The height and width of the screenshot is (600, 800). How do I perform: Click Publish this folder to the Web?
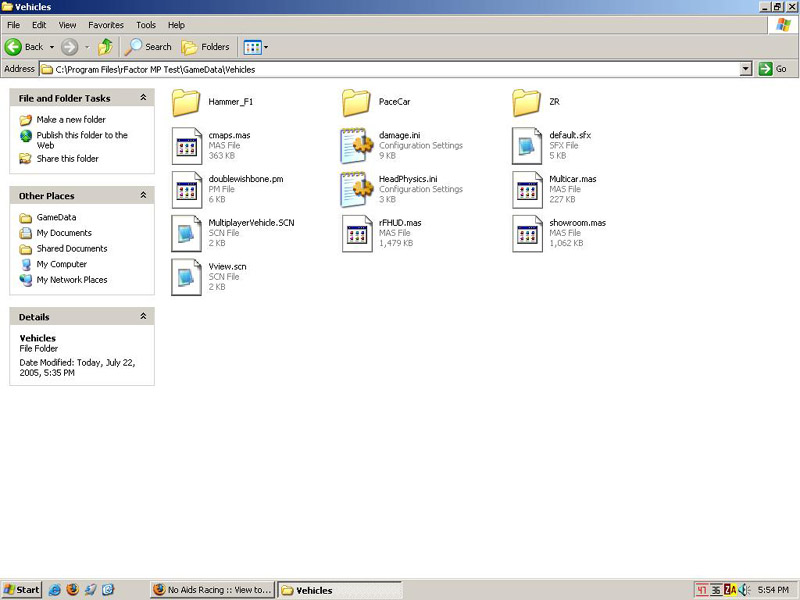click(x=82, y=140)
